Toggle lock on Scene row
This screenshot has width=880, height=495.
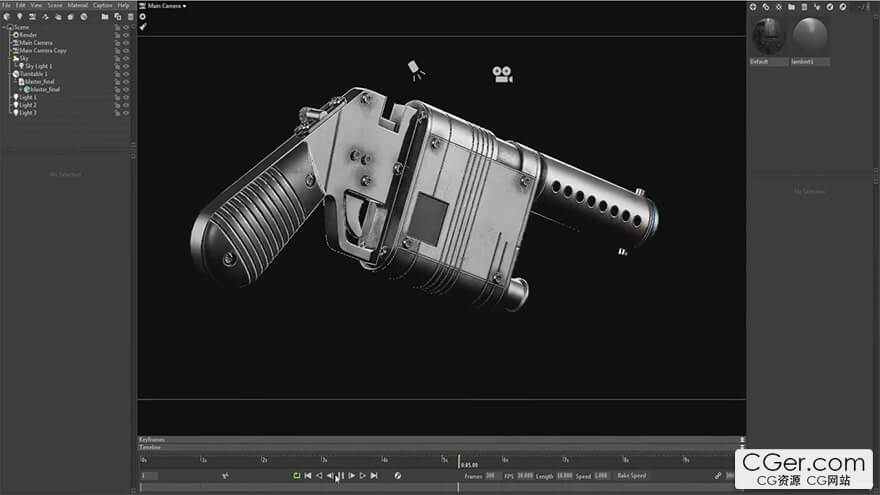pos(118,27)
